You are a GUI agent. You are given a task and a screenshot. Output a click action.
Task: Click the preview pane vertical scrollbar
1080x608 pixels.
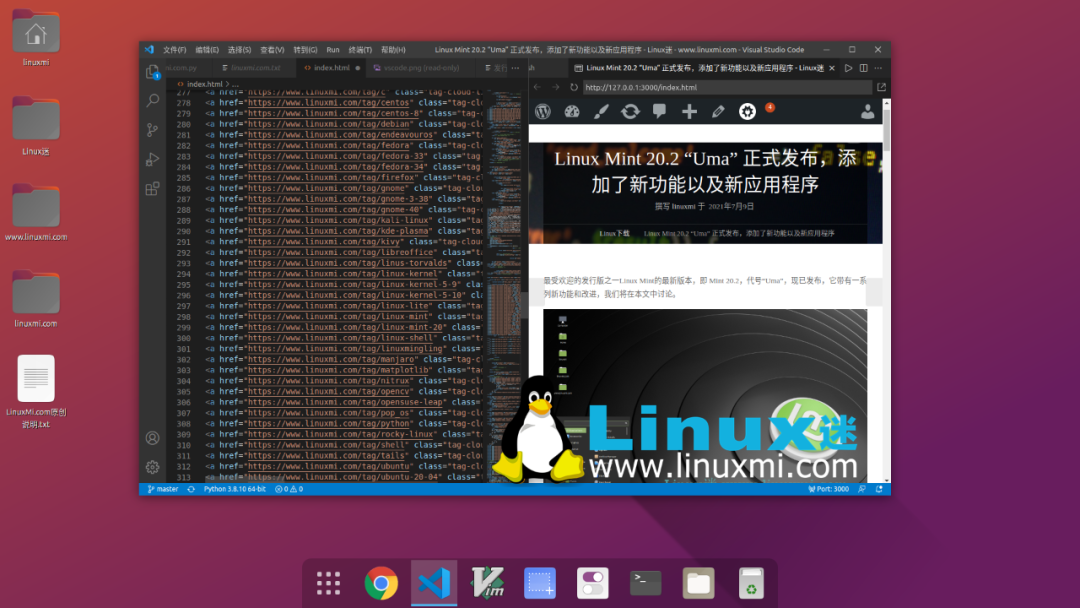886,130
